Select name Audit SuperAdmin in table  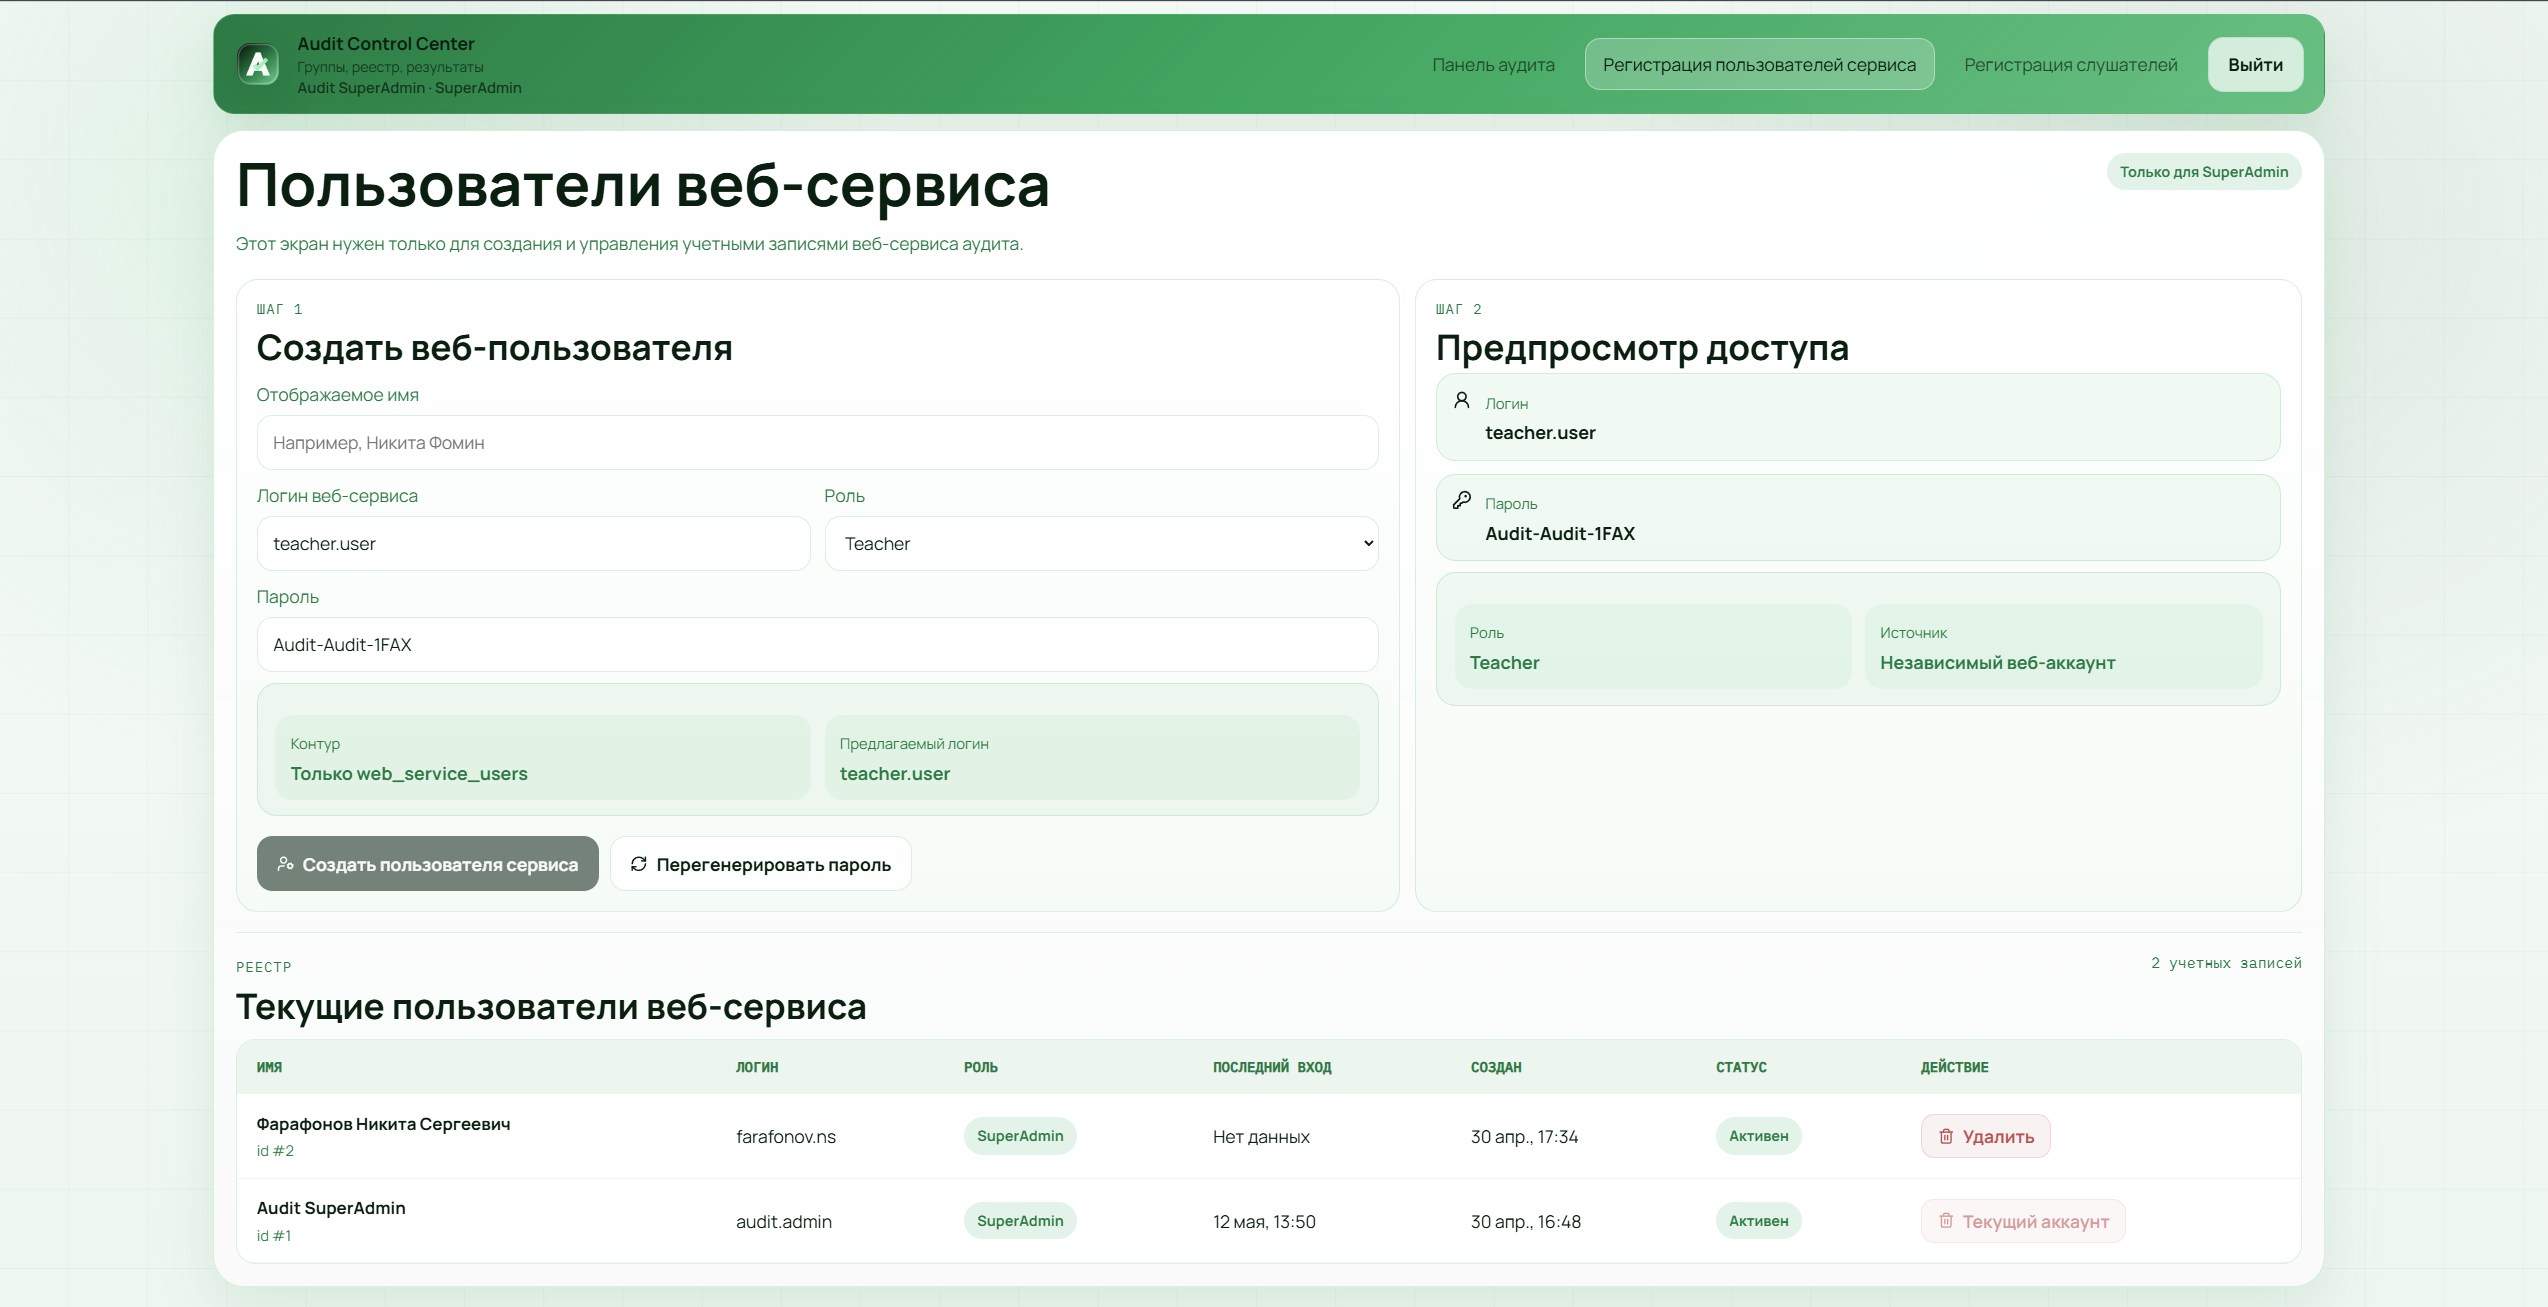[x=331, y=1208]
